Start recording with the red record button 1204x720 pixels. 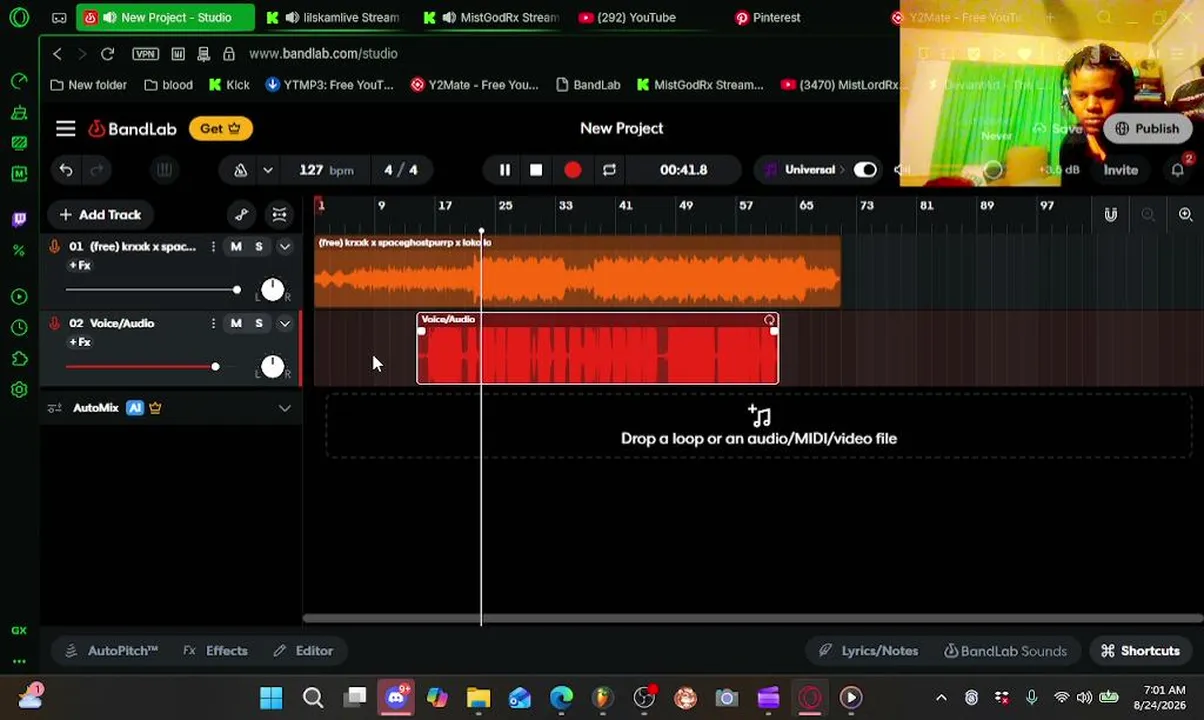pyautogui.click(x=572, y=170)
